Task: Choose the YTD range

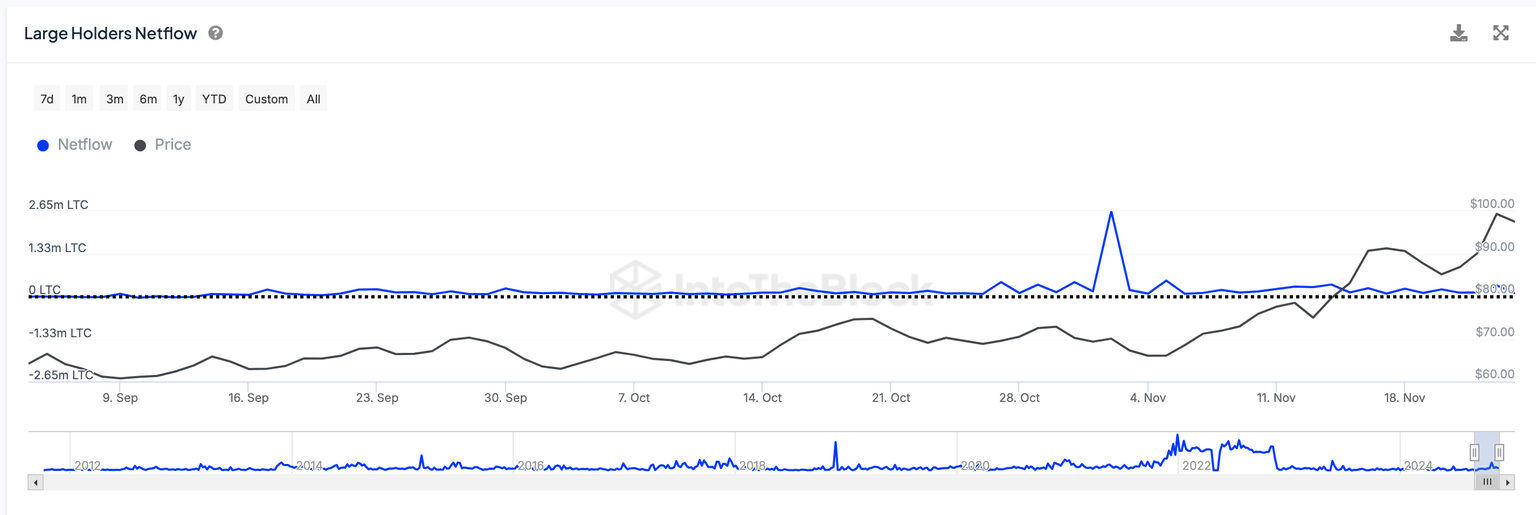Action: (214, 99)
